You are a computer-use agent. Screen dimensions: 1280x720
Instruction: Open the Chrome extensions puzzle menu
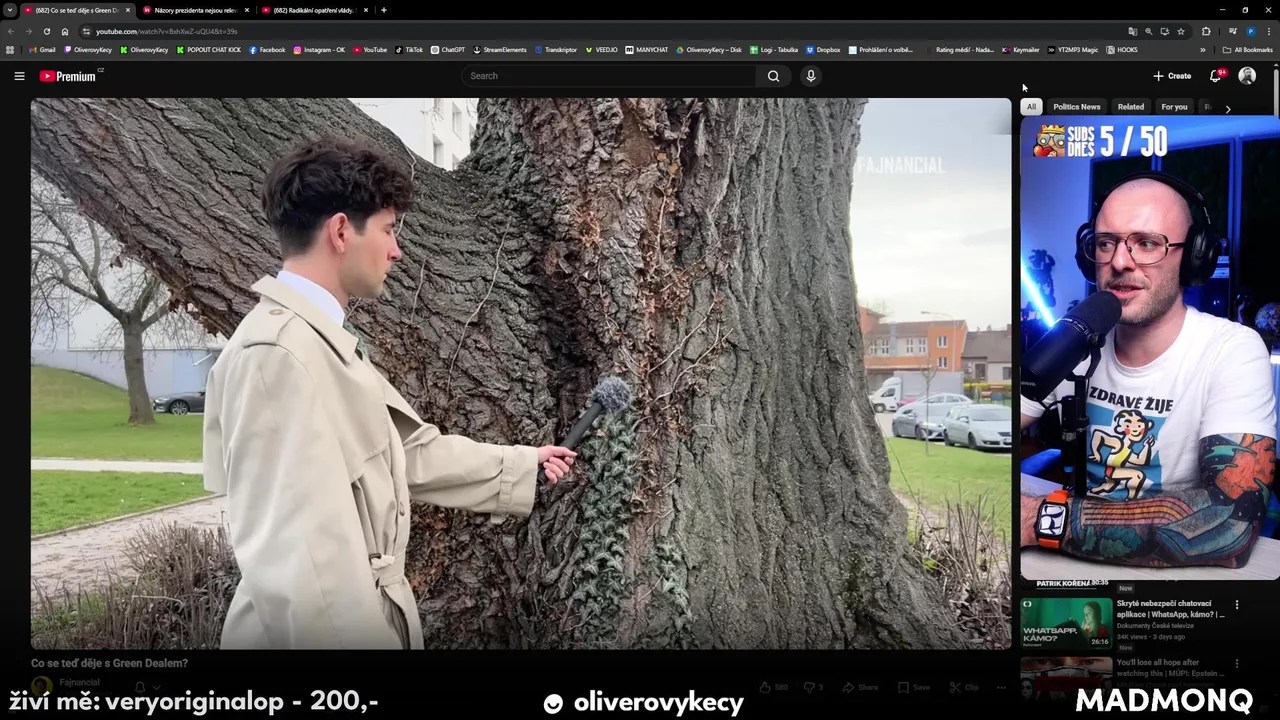[x=1206, y=31]
